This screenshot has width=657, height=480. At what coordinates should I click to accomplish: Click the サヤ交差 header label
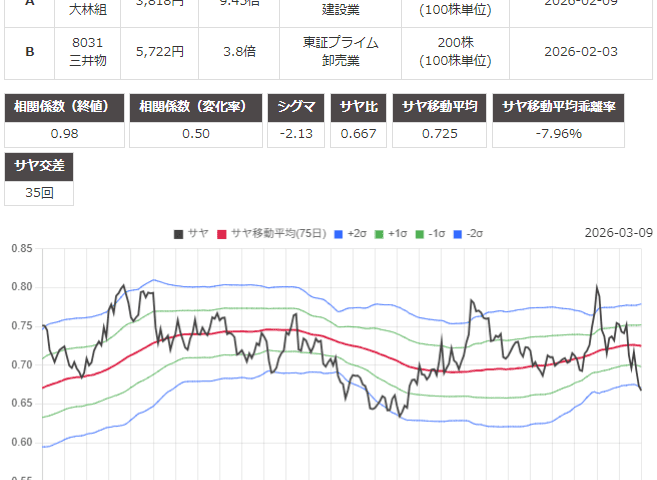[39, 166]
